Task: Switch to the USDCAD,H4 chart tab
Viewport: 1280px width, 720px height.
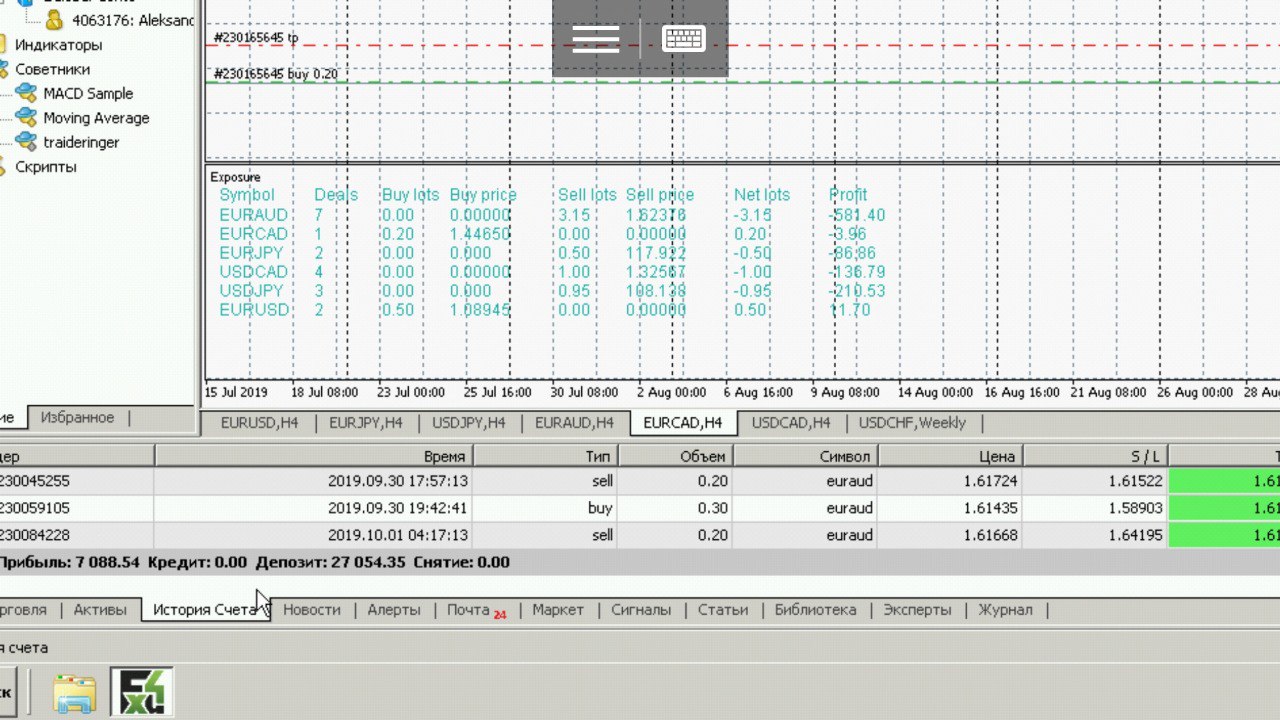Action: point(791,423)
